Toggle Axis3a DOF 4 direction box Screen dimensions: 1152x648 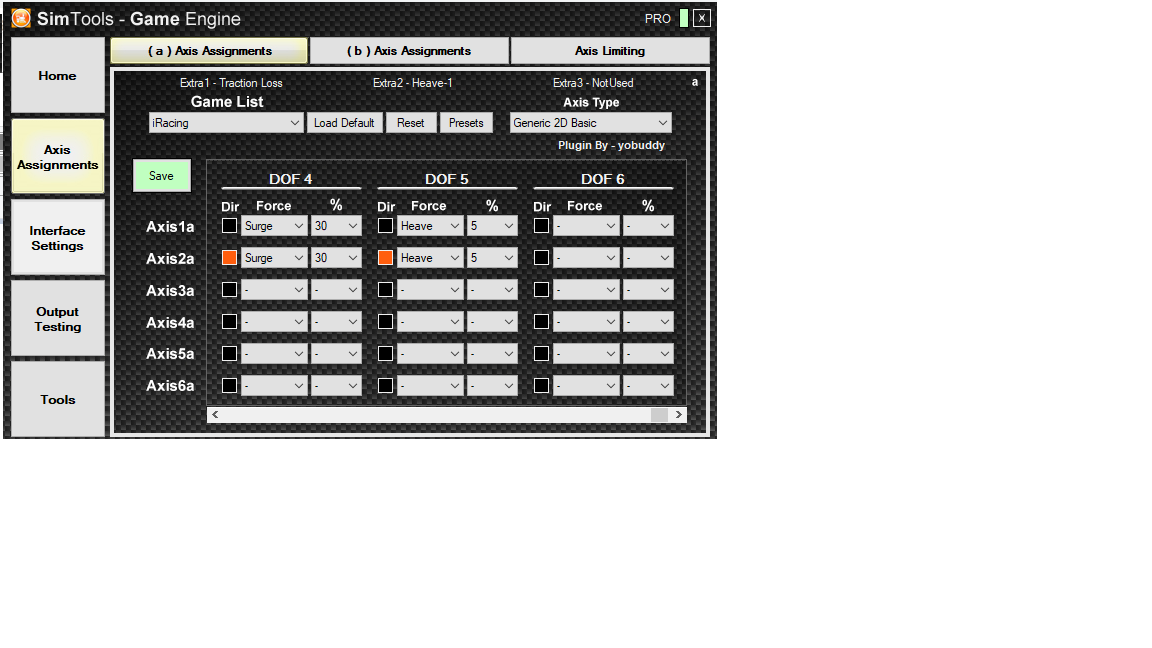(x=229, y=289)
